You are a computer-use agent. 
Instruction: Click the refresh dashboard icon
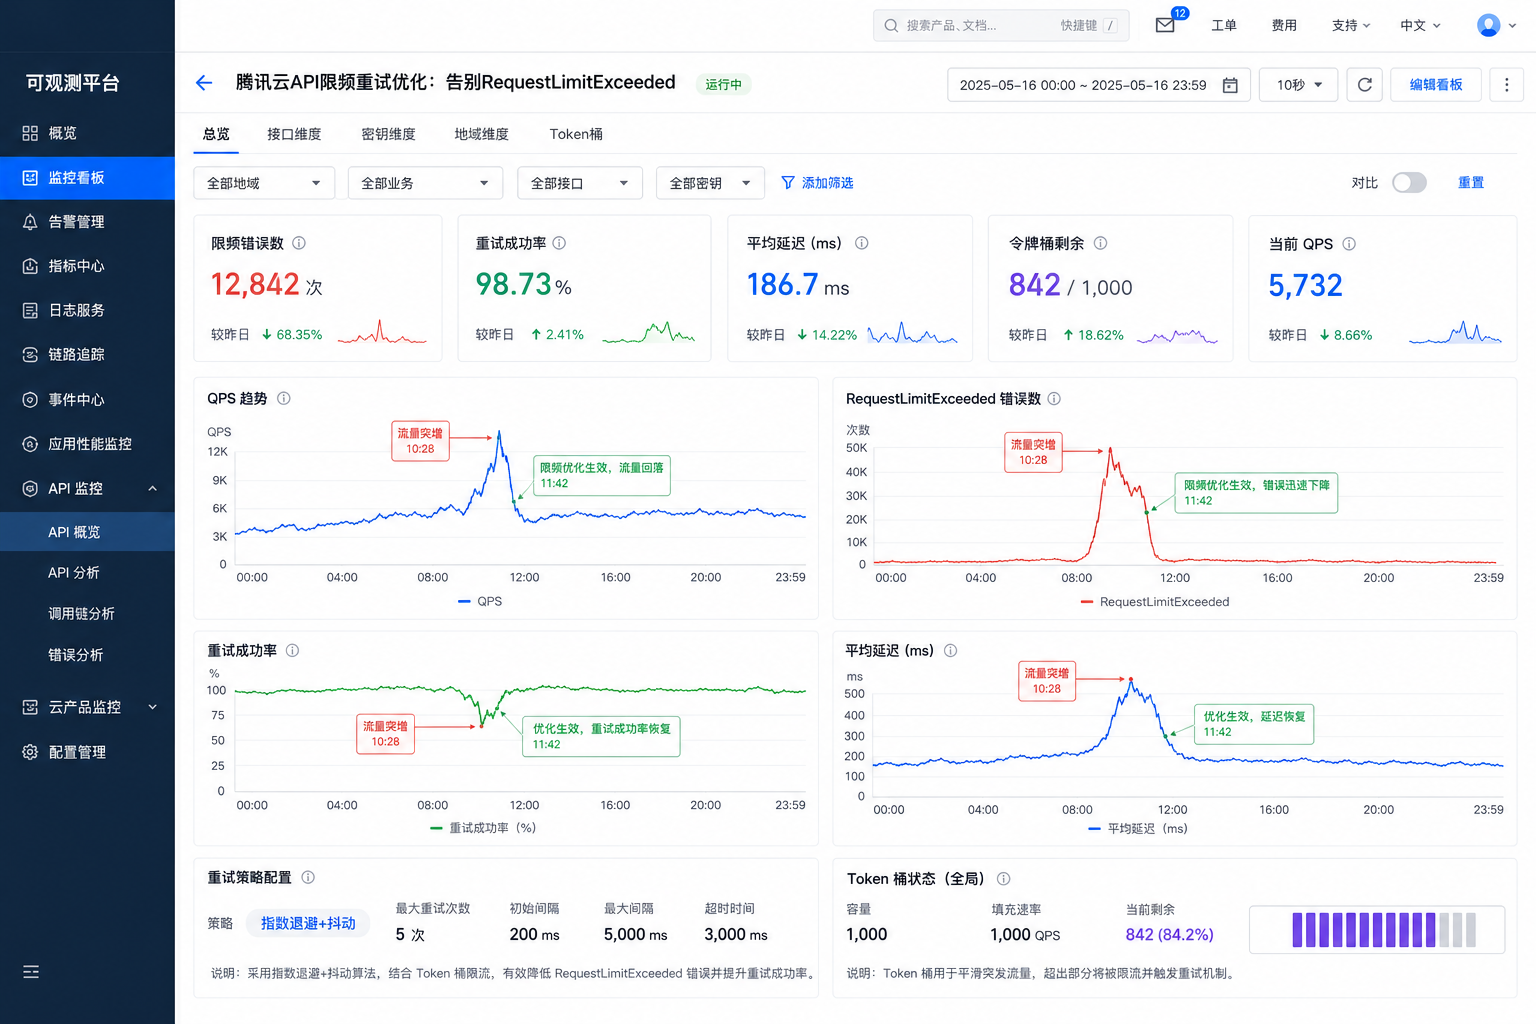(1364, 85)
